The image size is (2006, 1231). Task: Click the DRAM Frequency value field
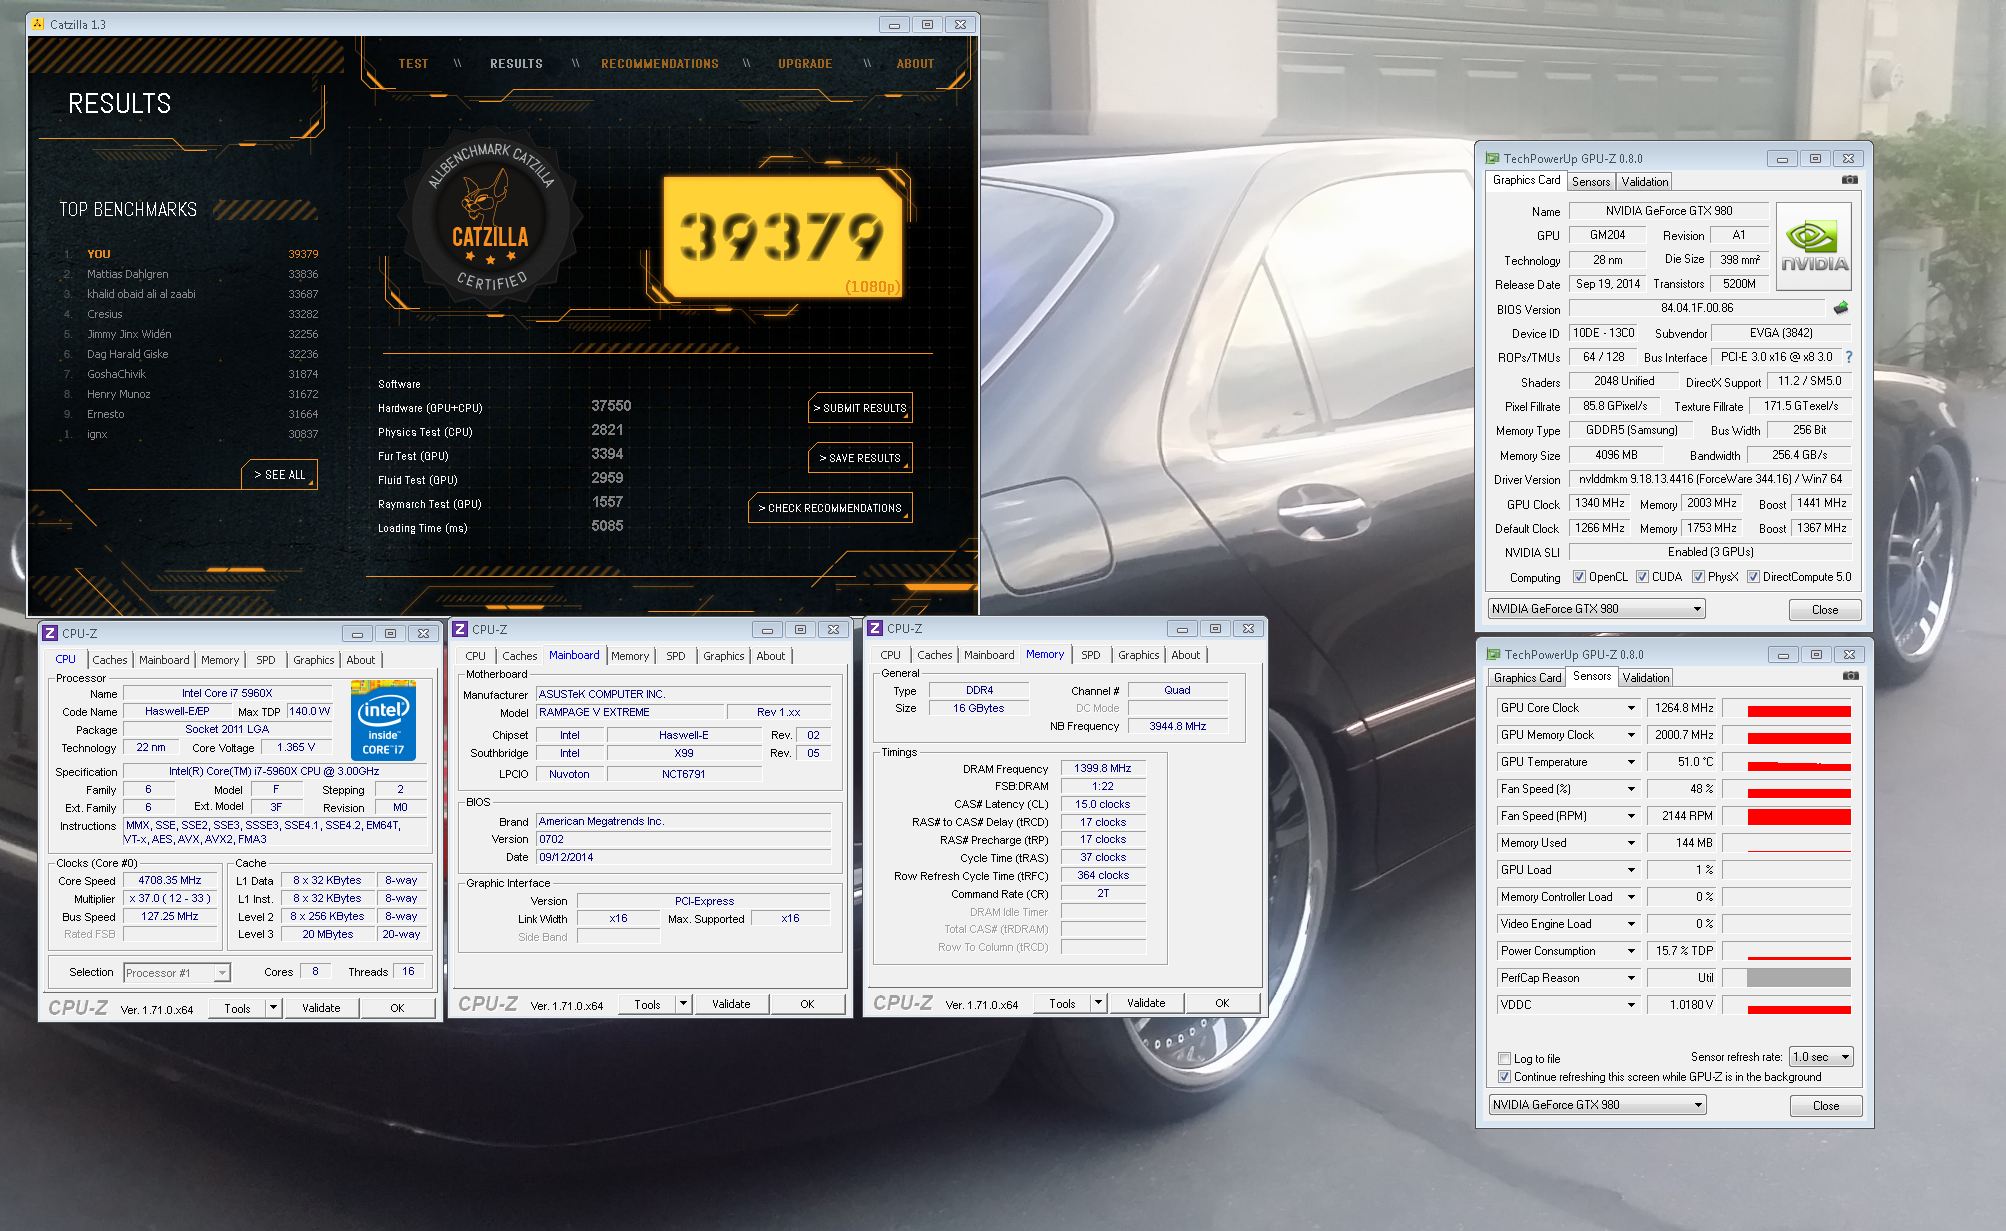(1102, 768)
